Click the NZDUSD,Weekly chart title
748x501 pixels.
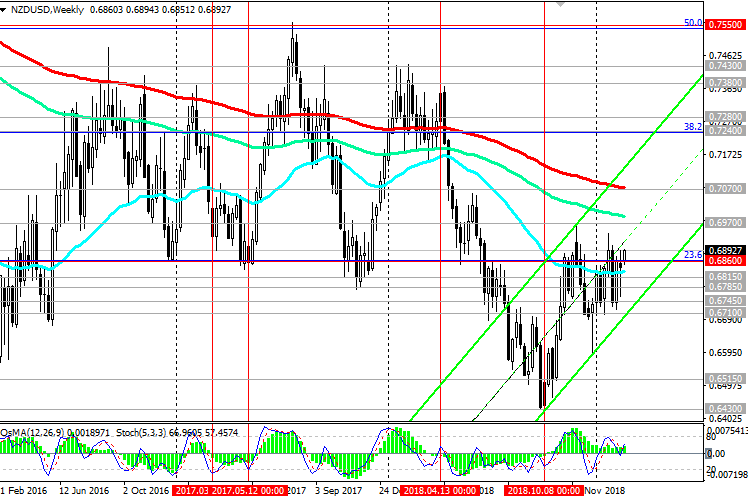pyautogui.click(x=48, y=10)
